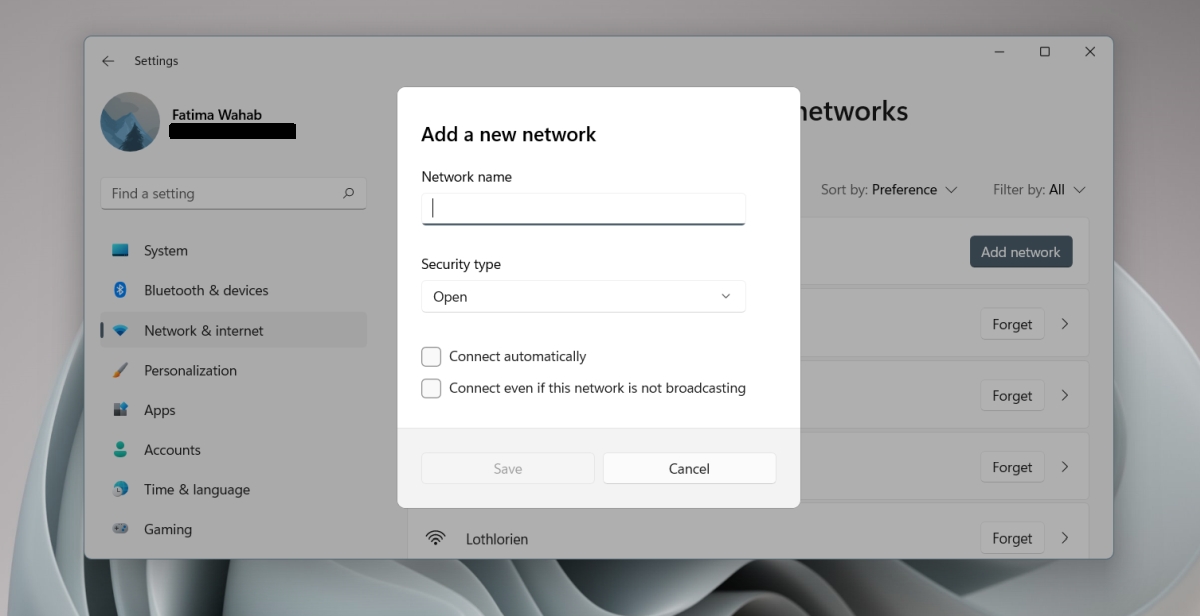Click the Network & internet wifi icon
Viewport: 1200px width, 616px height.
click(120, 330)
